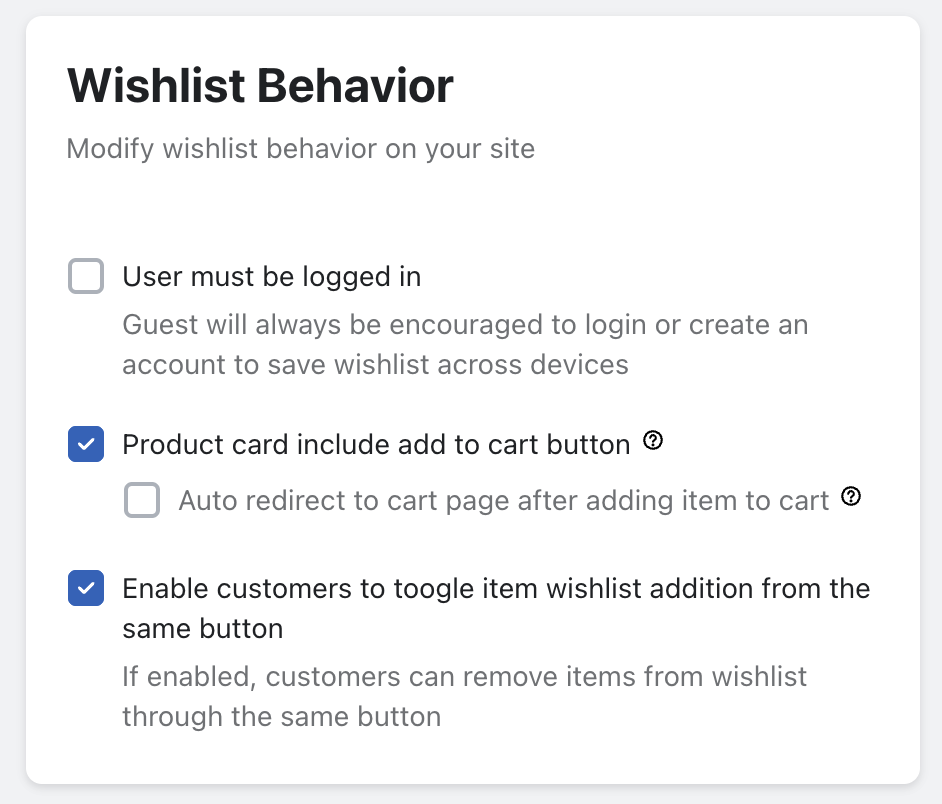Check the "User must be logged in" checkbox
The width and height of the screenshot is (942, 804).
click(x=86, y=276)
